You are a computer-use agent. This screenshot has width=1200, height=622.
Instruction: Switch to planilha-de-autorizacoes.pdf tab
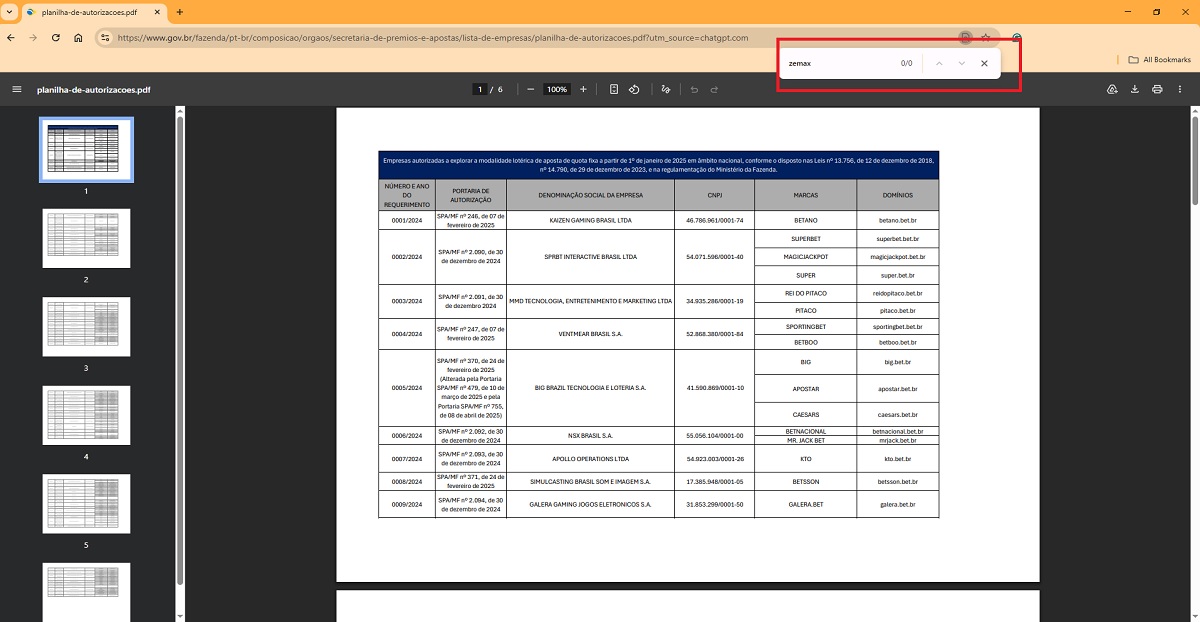pyautogui.click(x=88, y=12)
